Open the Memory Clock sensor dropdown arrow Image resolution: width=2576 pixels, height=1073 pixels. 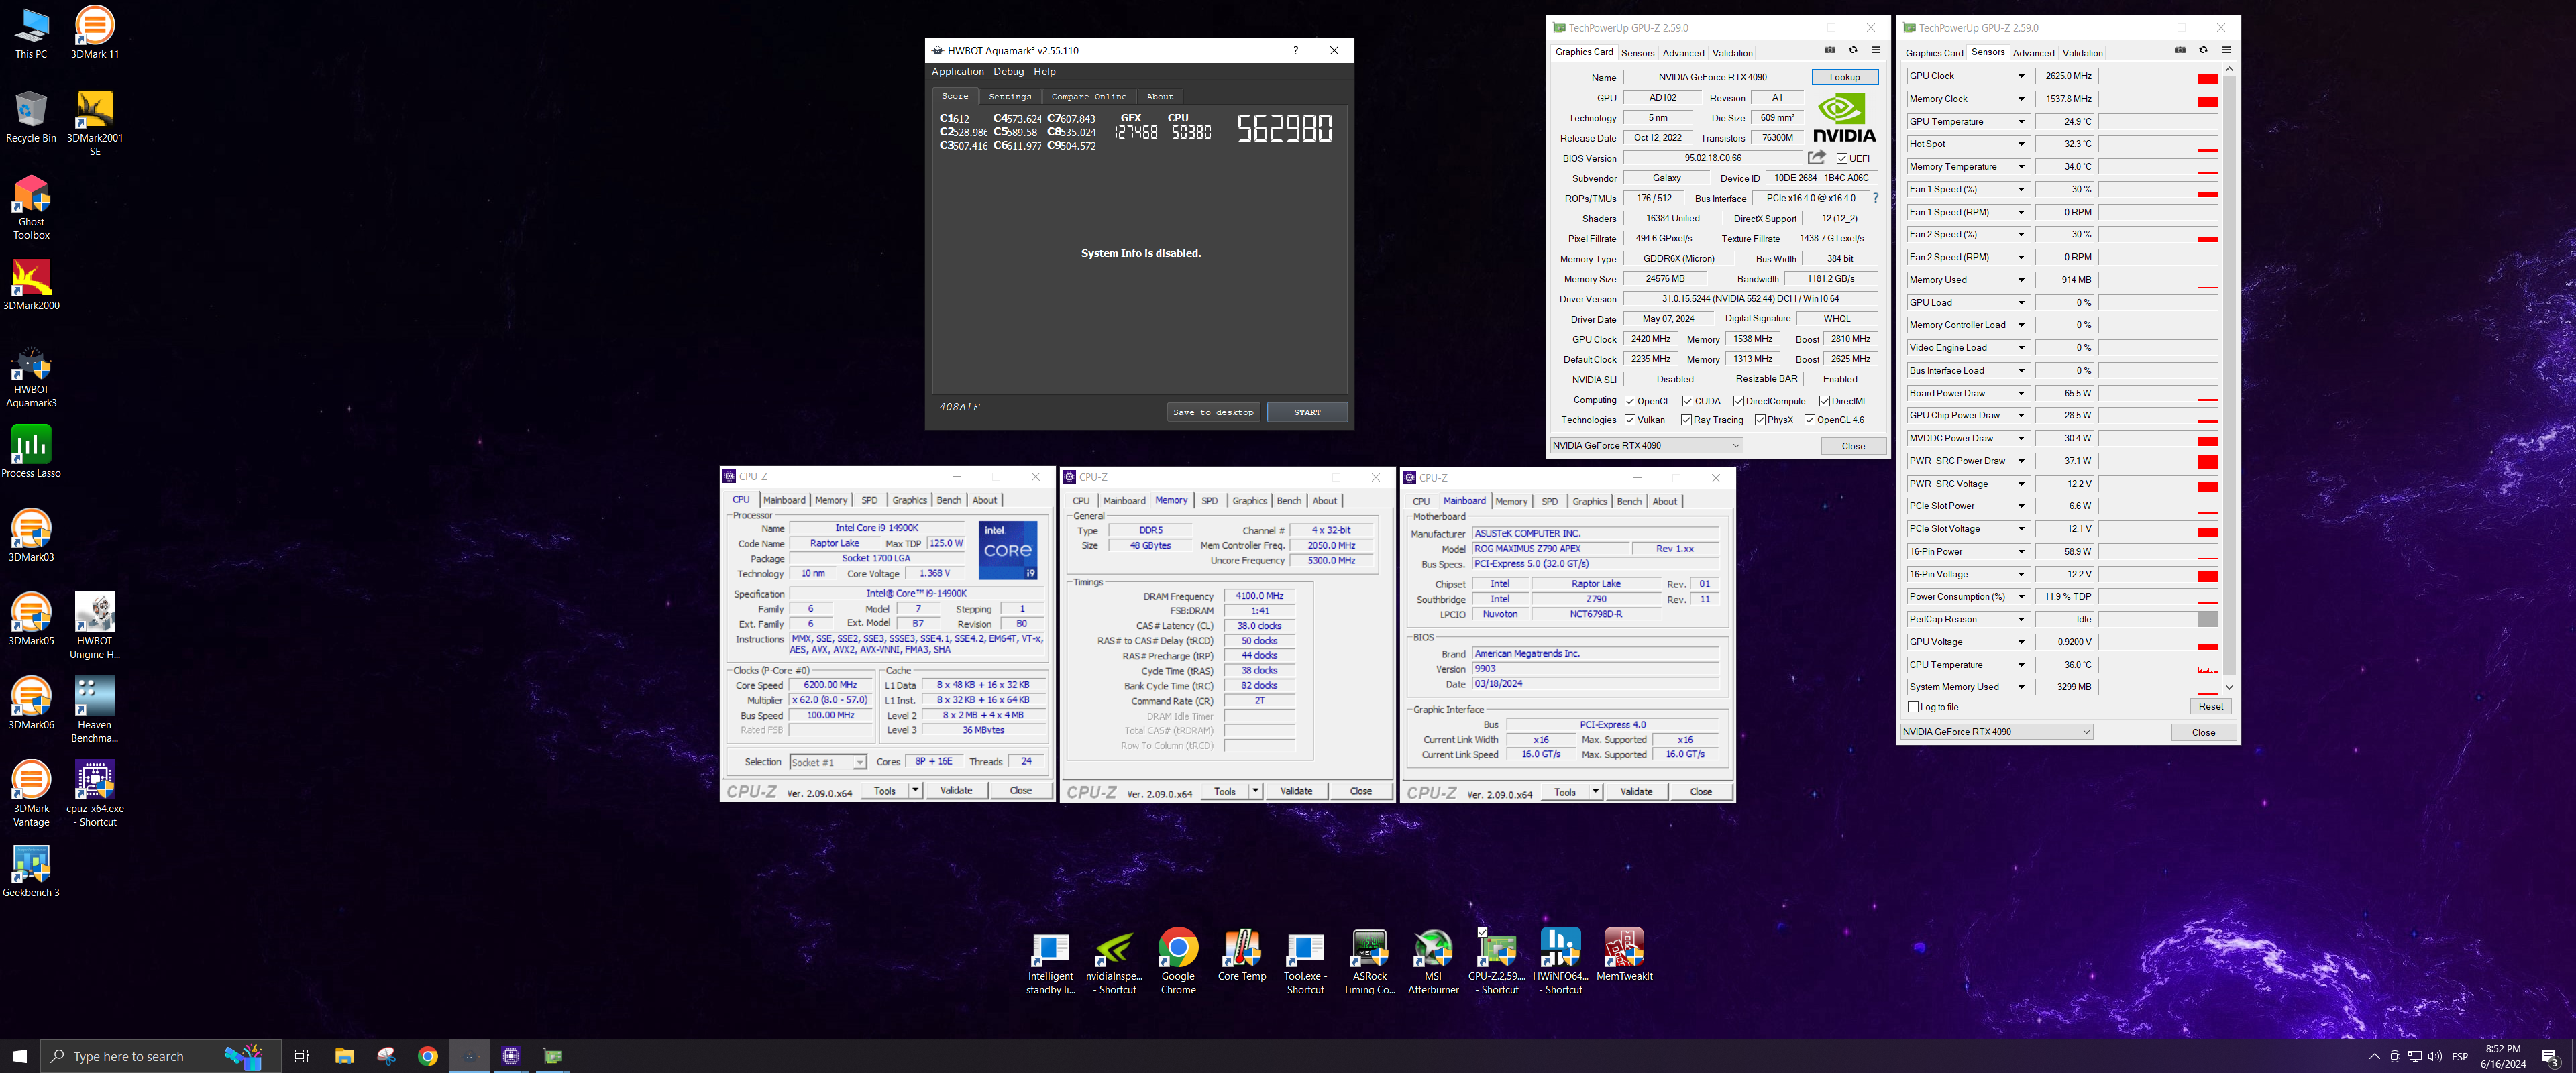pyautogui.click(x=2020, y=99)
